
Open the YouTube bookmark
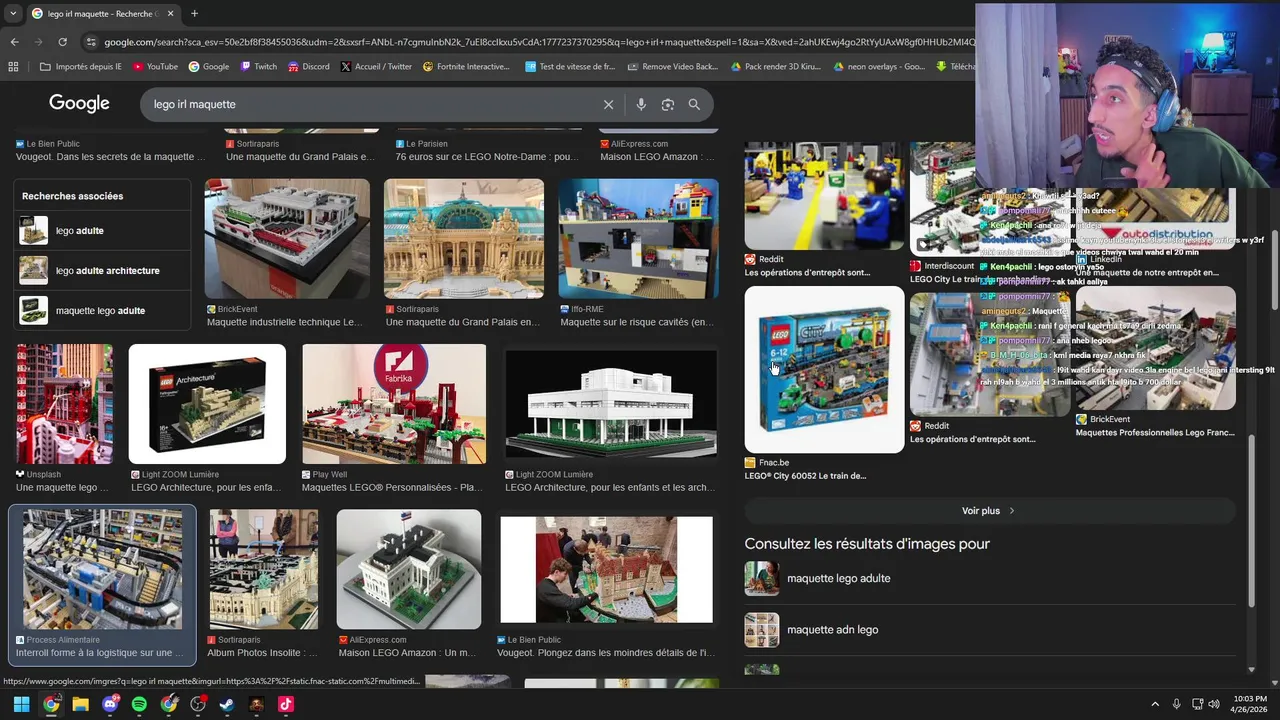coord(155,67)
